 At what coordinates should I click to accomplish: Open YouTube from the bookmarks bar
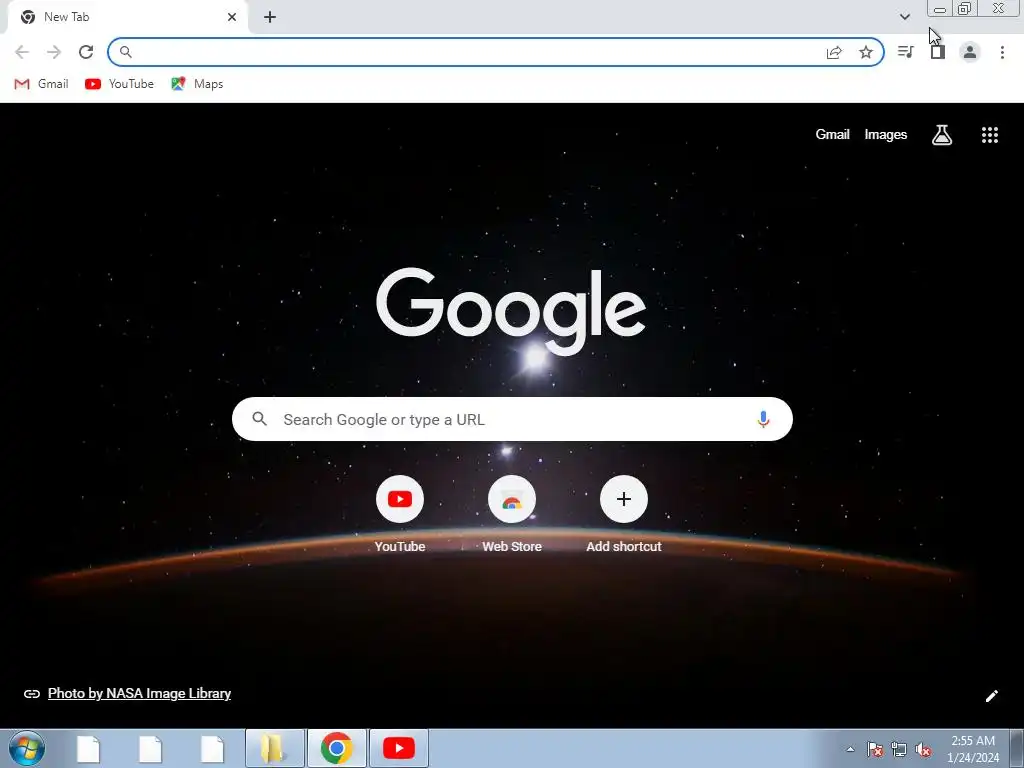(120, 84)
